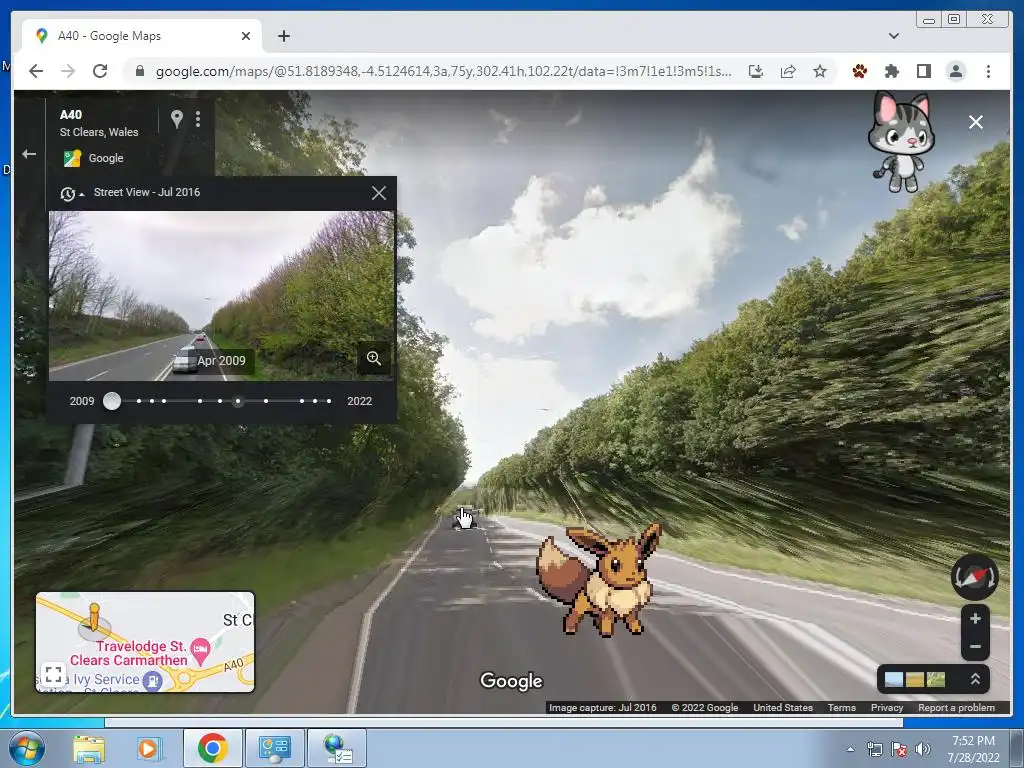Viewport: 1024px width, 768px height.
Task: Click the magnifier on preview image
Action: pyautogui.click(x=374, y=358)
